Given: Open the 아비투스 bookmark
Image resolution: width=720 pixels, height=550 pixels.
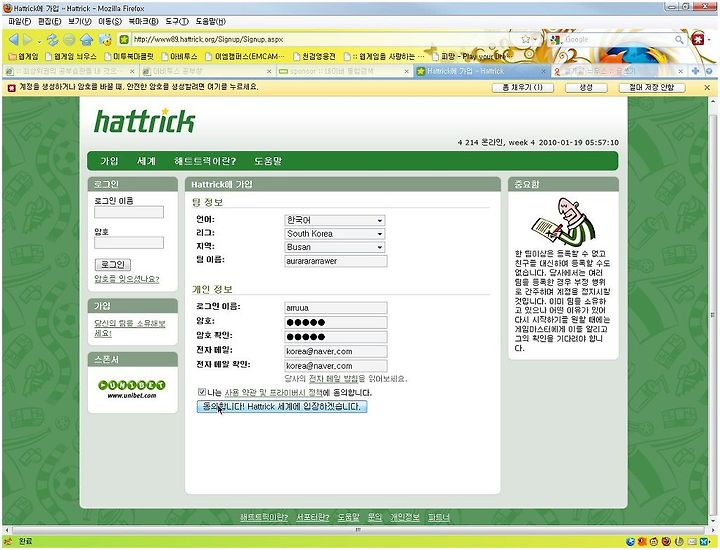Looking at the screenshot, I should click(x=180, y=56).
